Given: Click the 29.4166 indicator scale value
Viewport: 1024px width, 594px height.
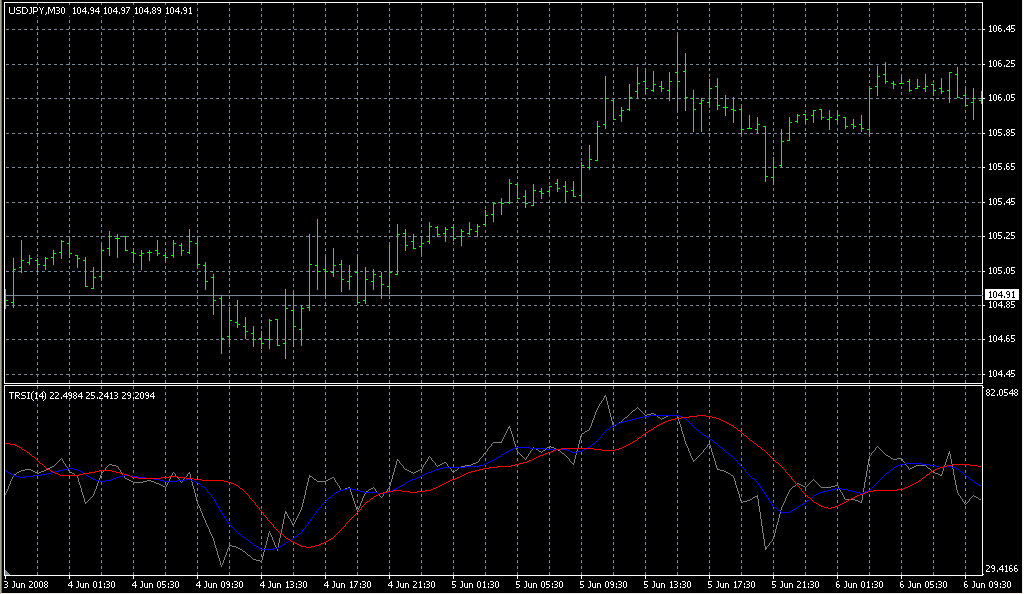Looking at the screenshot, I should pyautogui.click(x=1001, y=565).
